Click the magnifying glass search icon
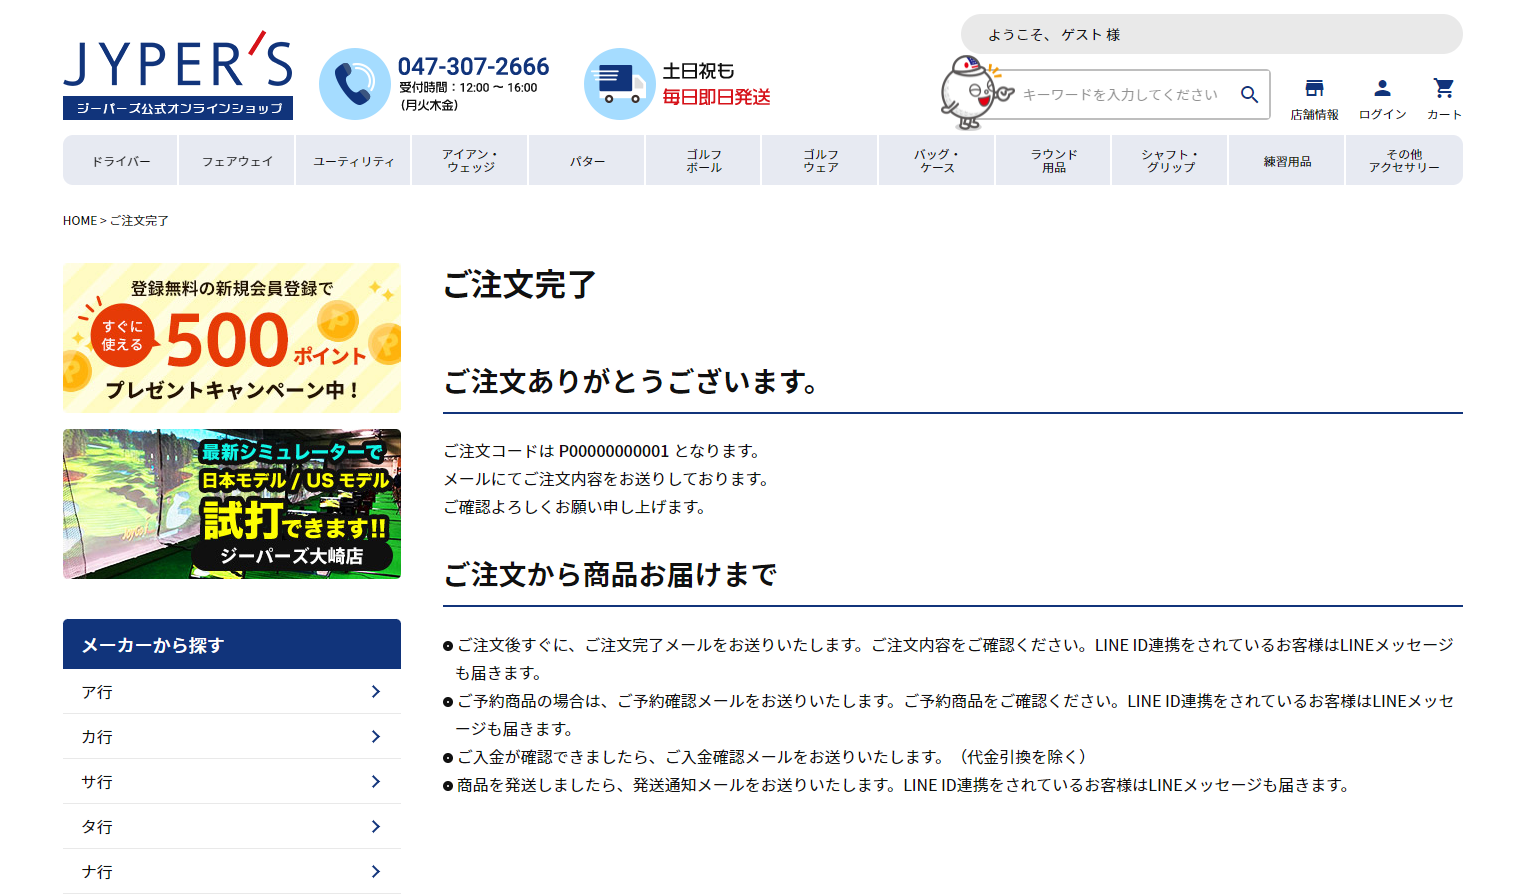Viewport: 1535px width, 895px height. 1249,94
